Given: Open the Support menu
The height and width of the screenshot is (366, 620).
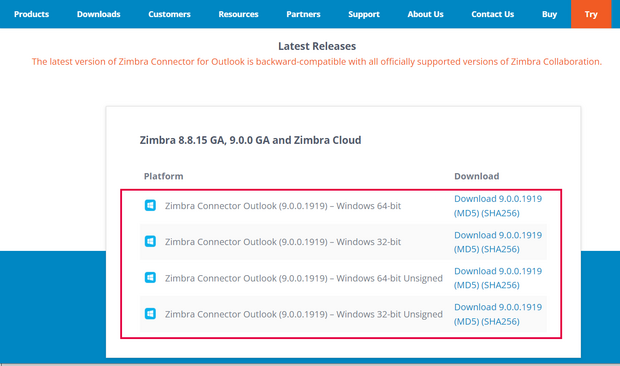Looking at the screenshot, I should (x=364, y=14).
